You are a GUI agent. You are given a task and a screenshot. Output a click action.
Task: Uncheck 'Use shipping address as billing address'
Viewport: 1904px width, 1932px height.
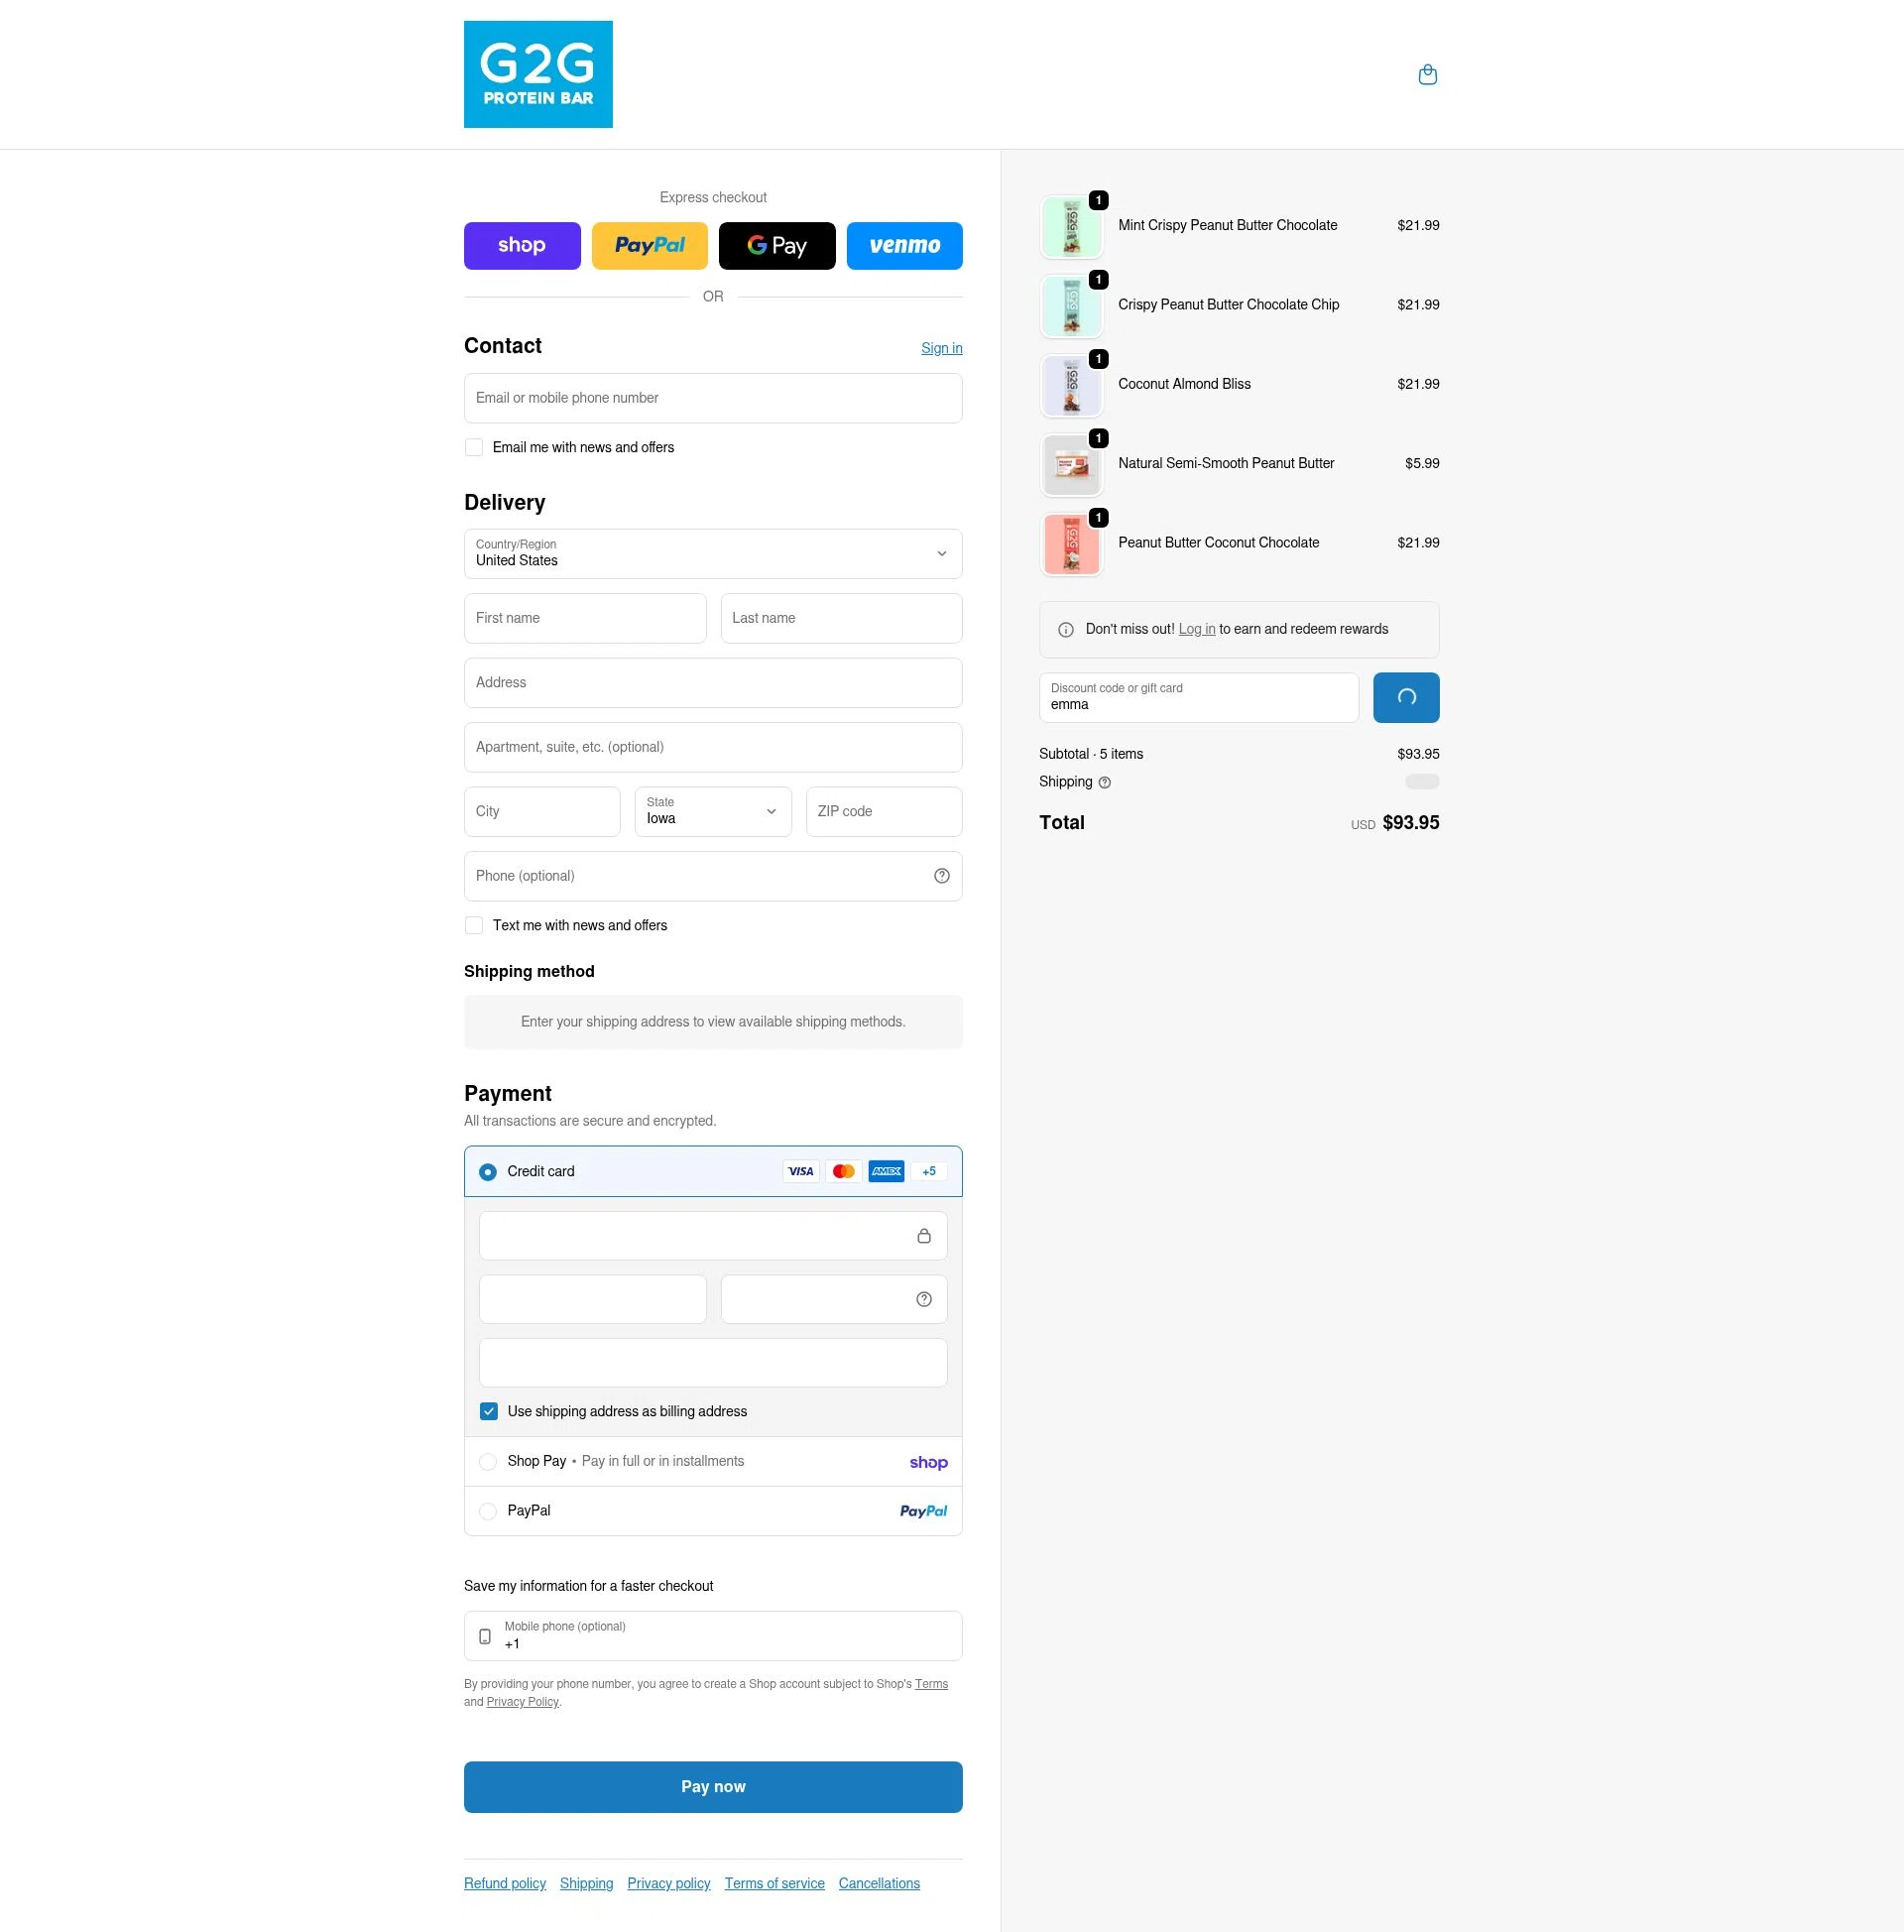489,1411
